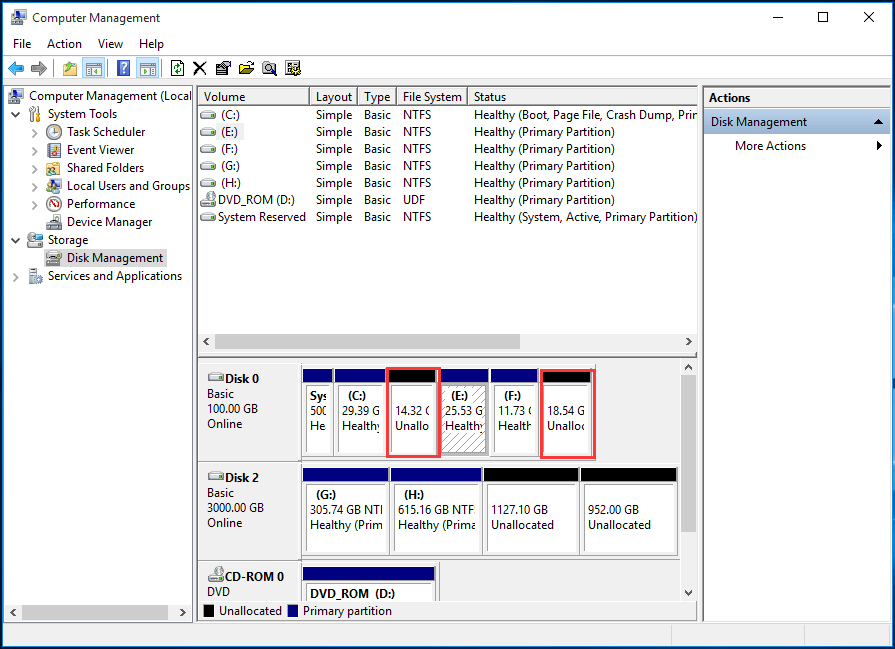Open the Action menu
Screen dimensions: 895x649
[64, 44]
